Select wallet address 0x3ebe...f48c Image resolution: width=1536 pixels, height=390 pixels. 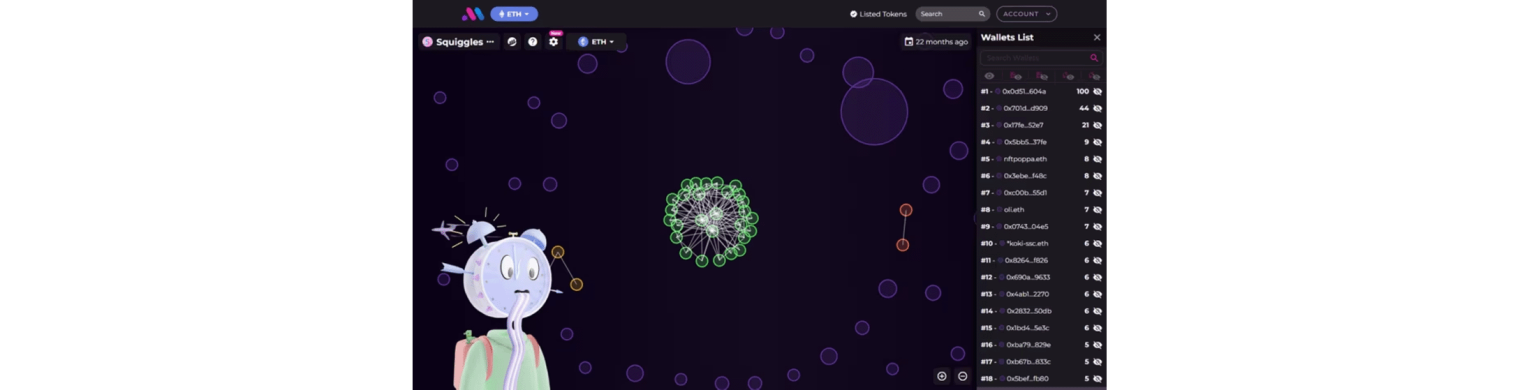point(1025,176)
